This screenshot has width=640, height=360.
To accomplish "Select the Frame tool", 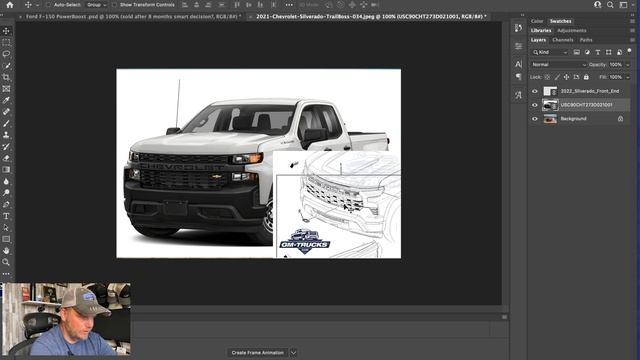I will click(6, 89).
